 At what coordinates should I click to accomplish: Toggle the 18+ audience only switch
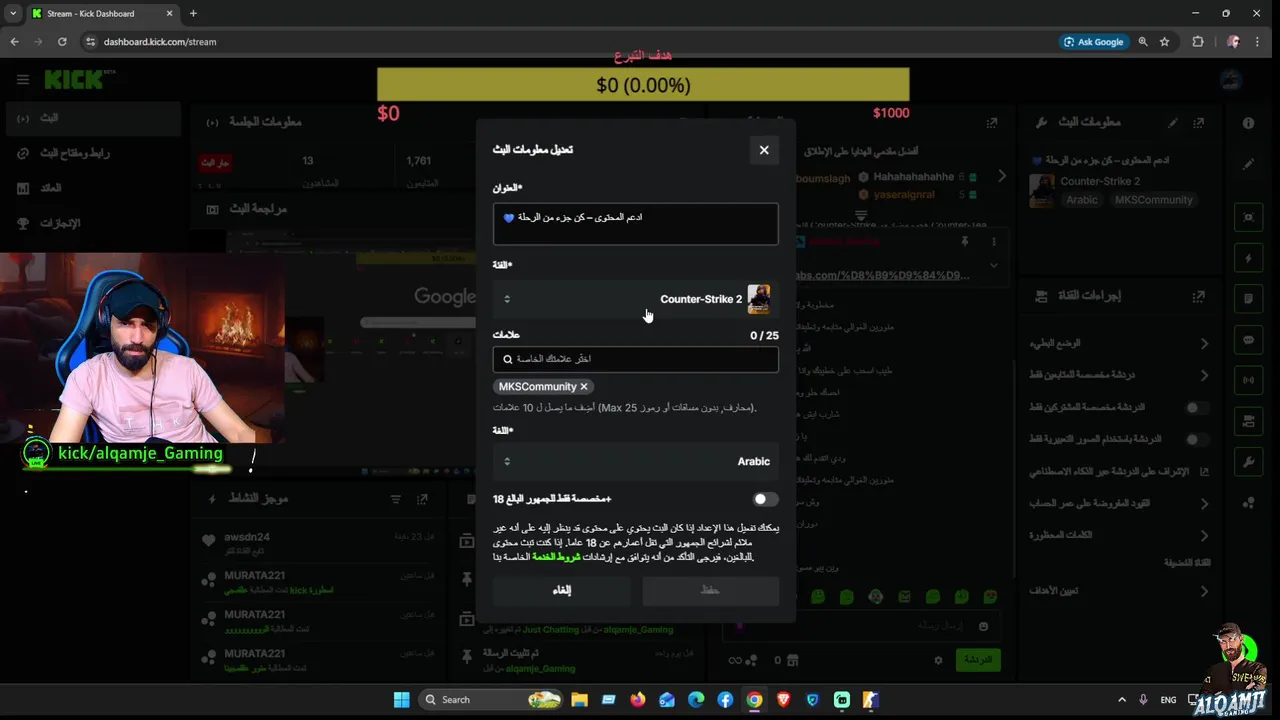(765, 499)
